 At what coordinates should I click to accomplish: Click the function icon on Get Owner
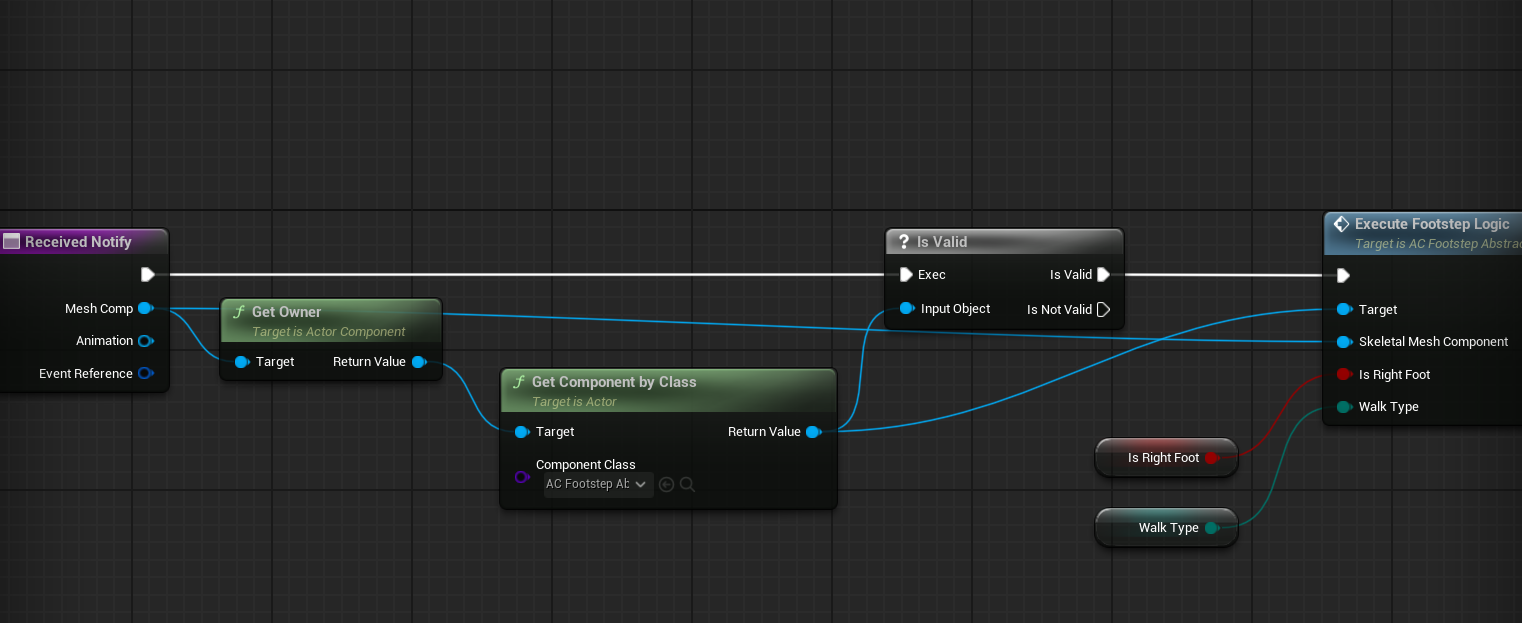(x=238, y=312)
